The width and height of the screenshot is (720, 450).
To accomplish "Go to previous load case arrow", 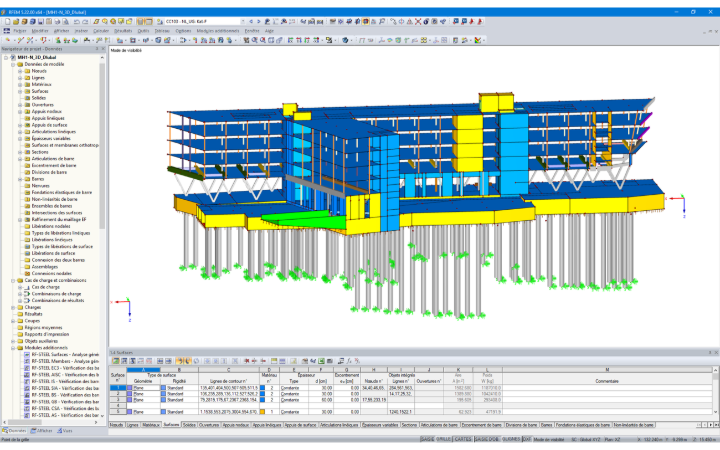I will click(x=251, y=22).
